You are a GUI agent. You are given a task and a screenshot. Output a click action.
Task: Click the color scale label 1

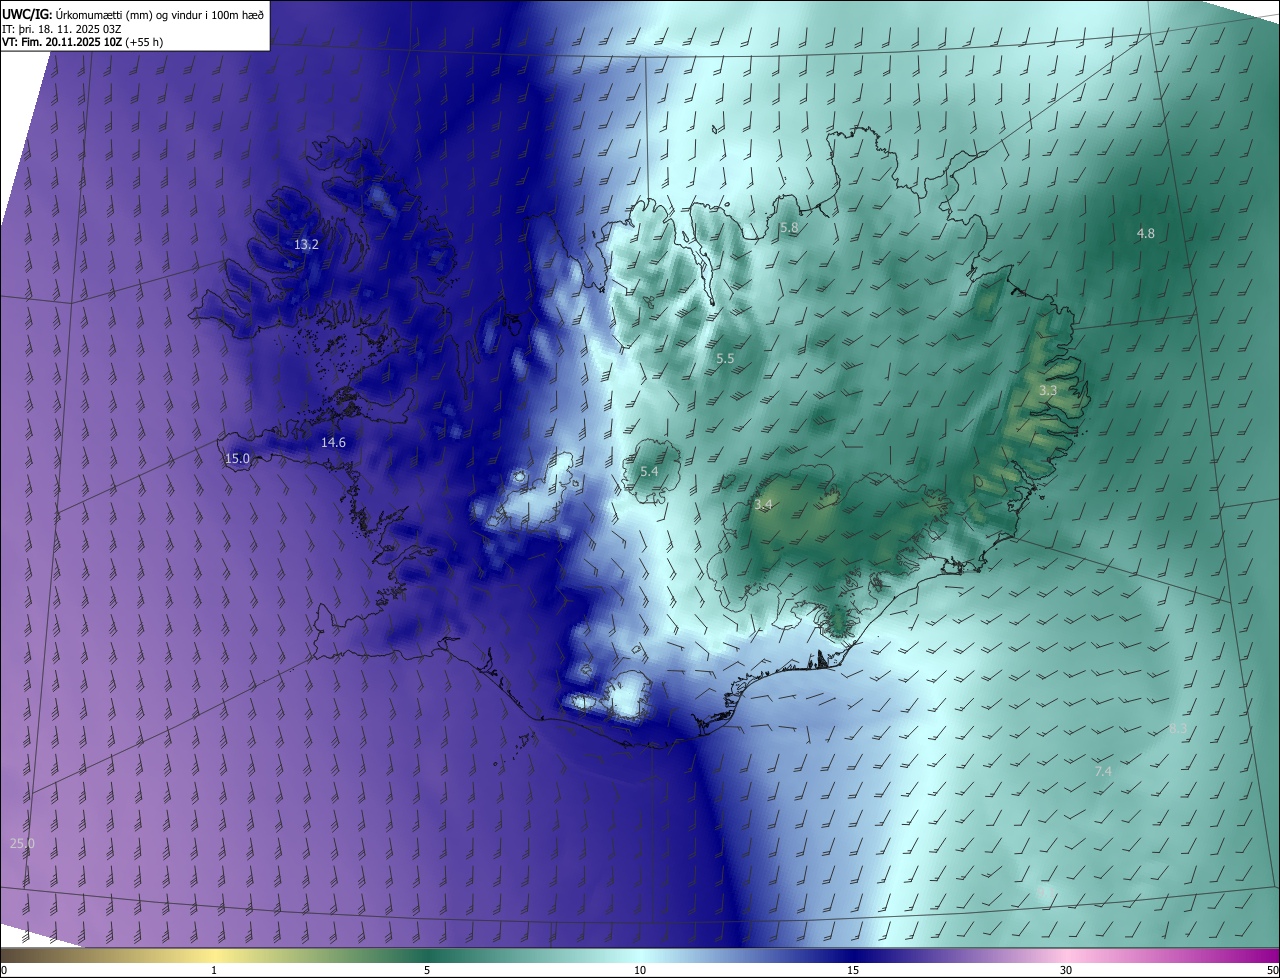(214, 970)
